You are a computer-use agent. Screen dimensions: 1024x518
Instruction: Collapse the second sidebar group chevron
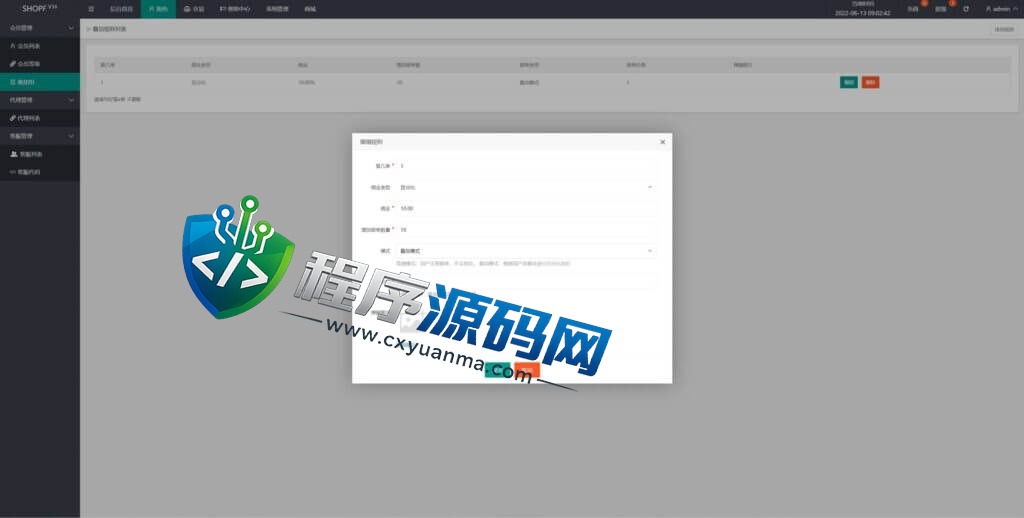pyautogui.click(x=71, y=100)
